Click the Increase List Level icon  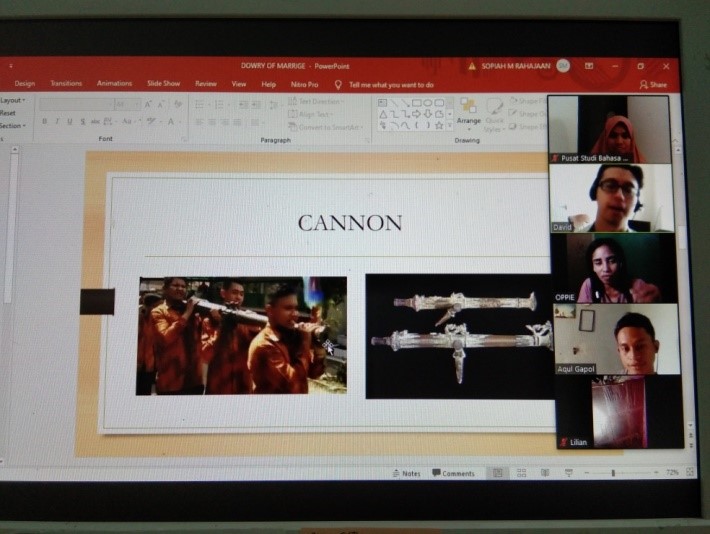(x=256, y=105)
